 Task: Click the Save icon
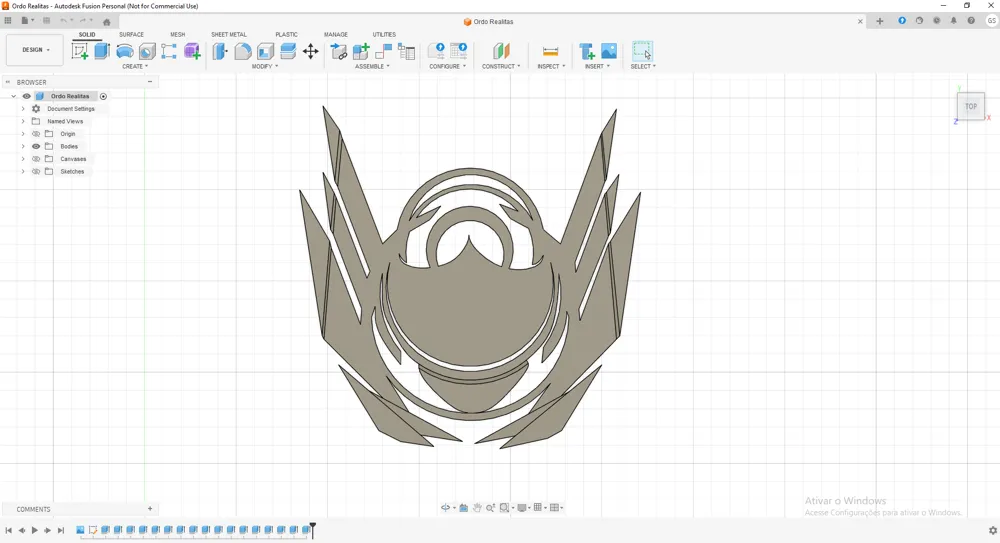[47, 21]
